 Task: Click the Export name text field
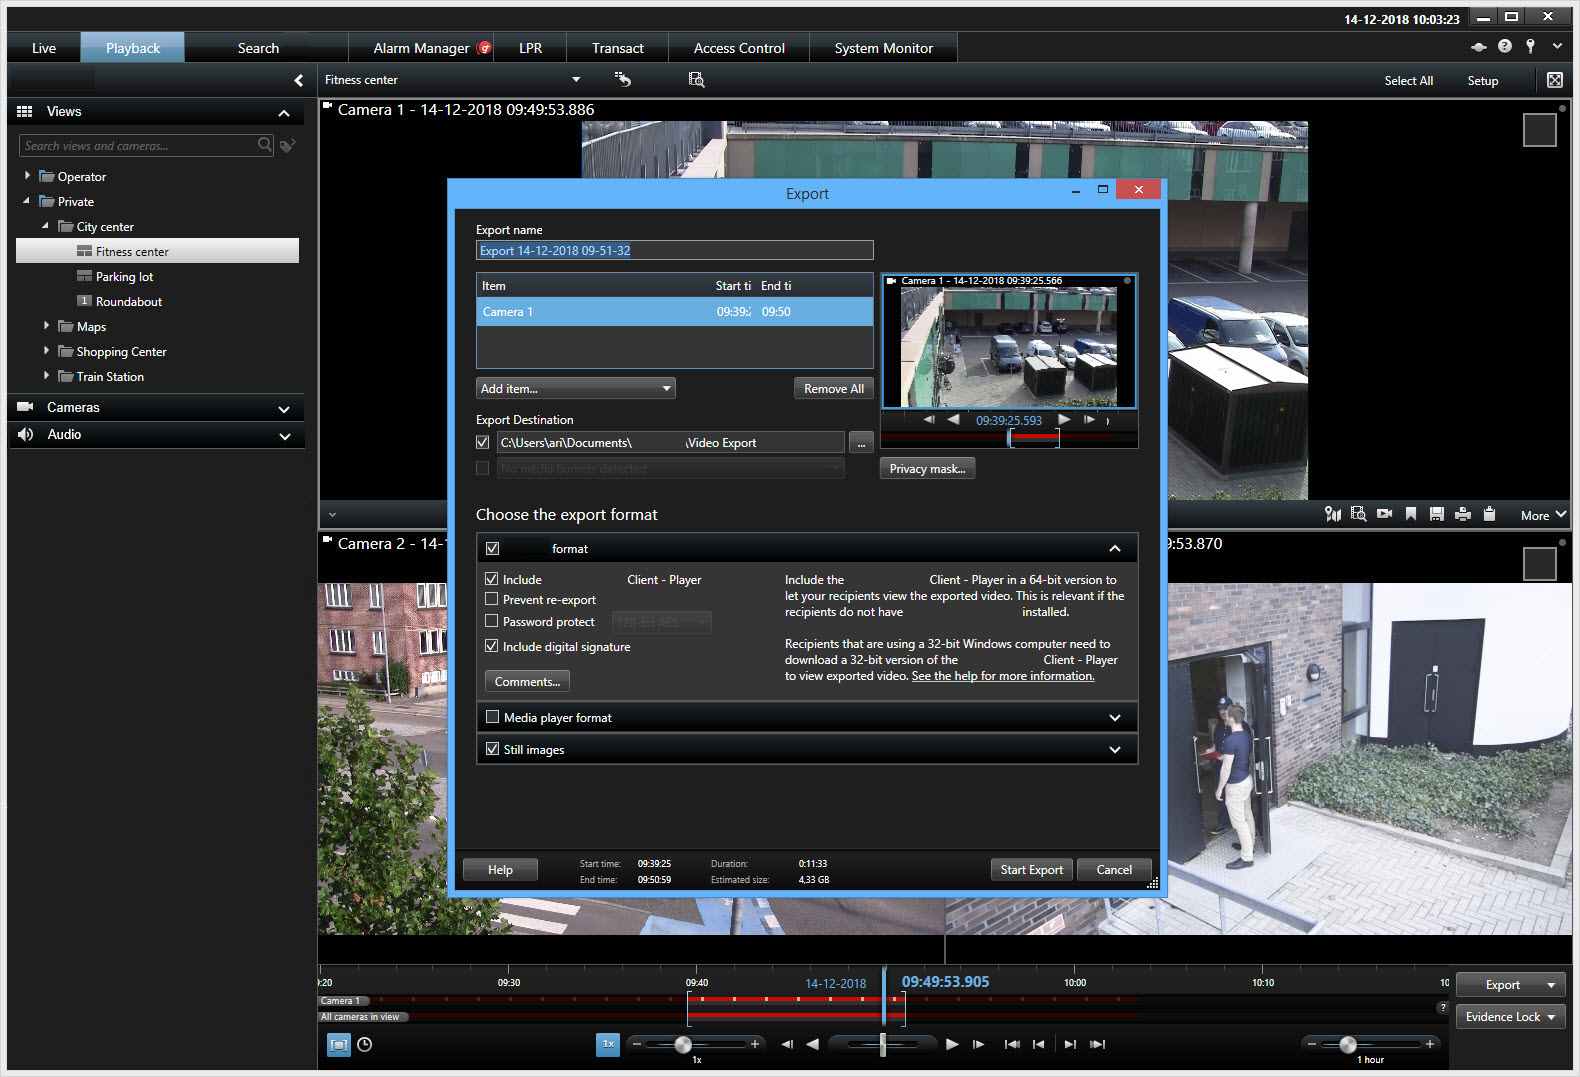(x=674, y=250)
